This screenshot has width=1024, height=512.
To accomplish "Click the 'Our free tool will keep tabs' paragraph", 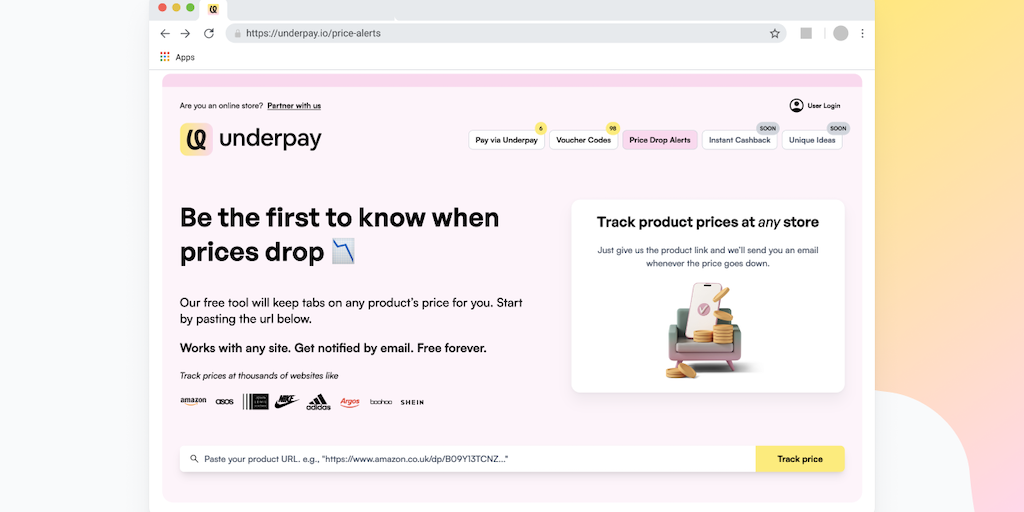I will coord(351,311).
